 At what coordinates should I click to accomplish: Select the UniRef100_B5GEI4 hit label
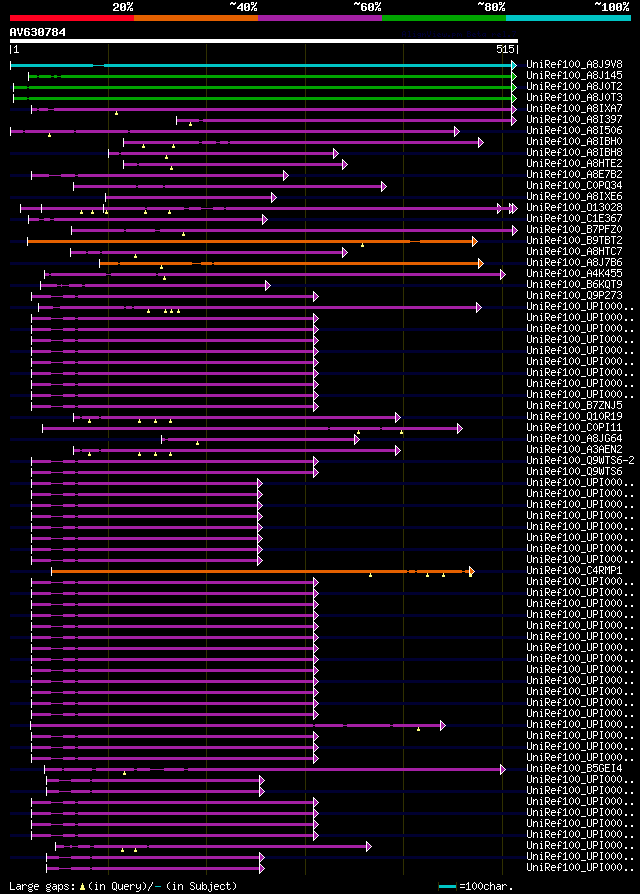[x=574, y=769]
